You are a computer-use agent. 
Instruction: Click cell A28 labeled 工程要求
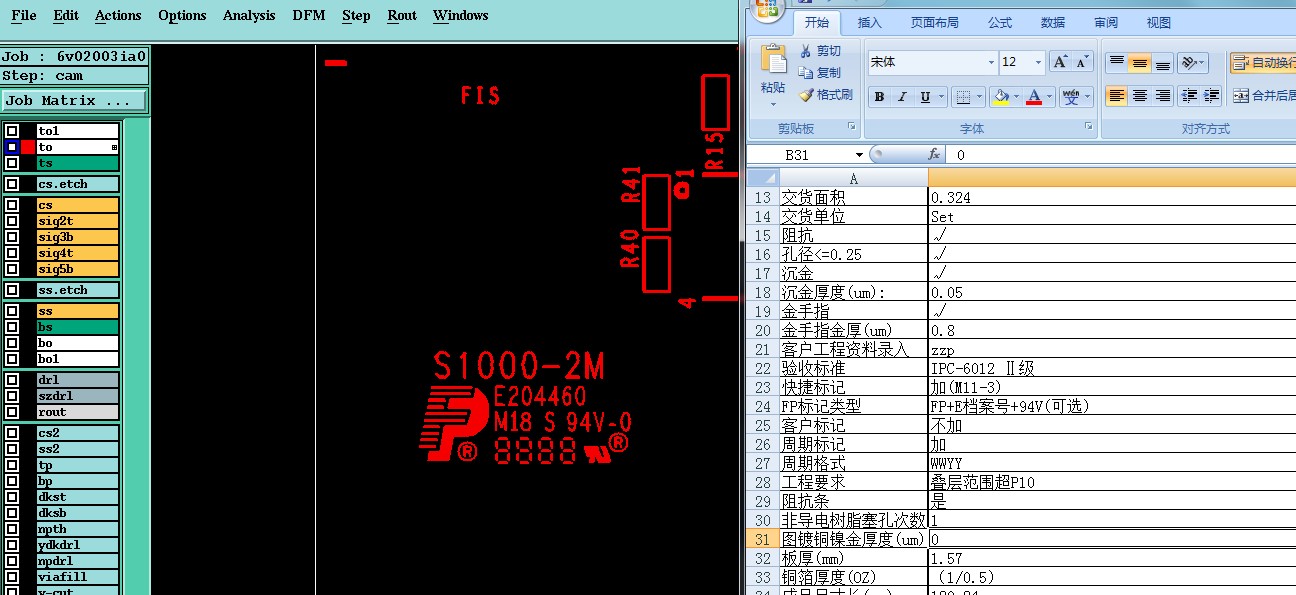click(x=852, y=482)
